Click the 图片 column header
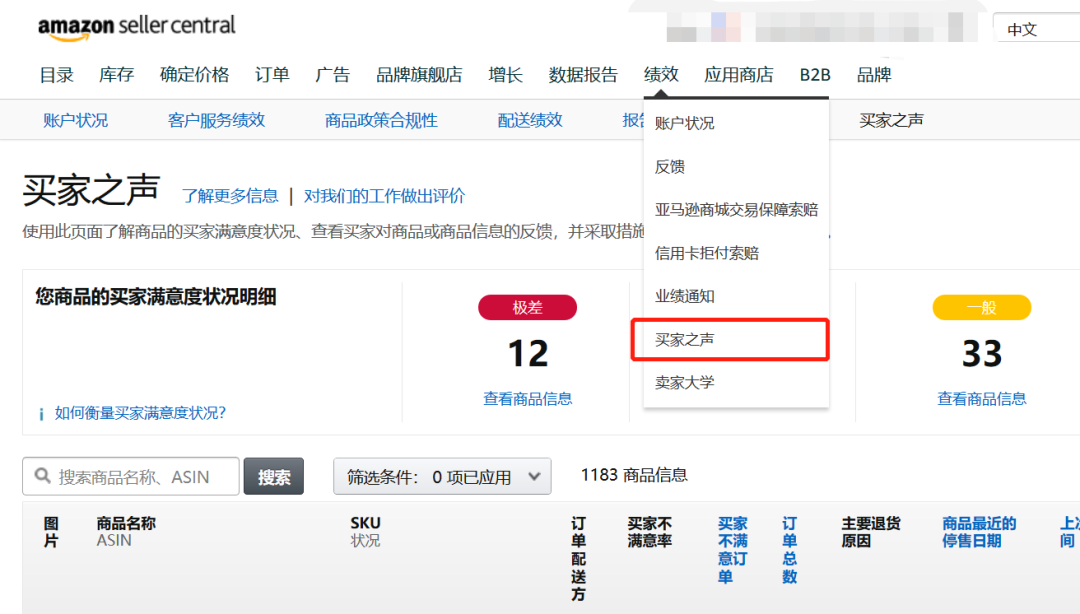The width and height of the screenshot is (1080, 614). tap(51, 532)
